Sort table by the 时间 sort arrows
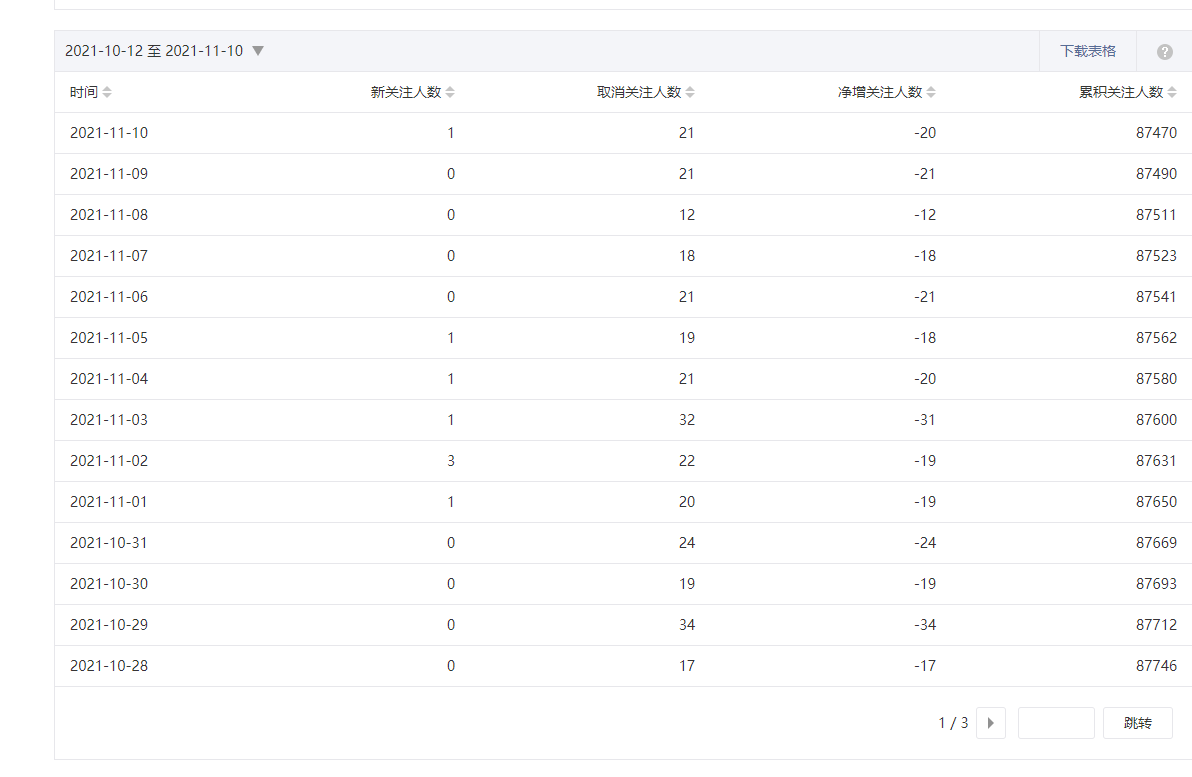The height and width of the screenshot is (777, 1192). pos(107,92)
